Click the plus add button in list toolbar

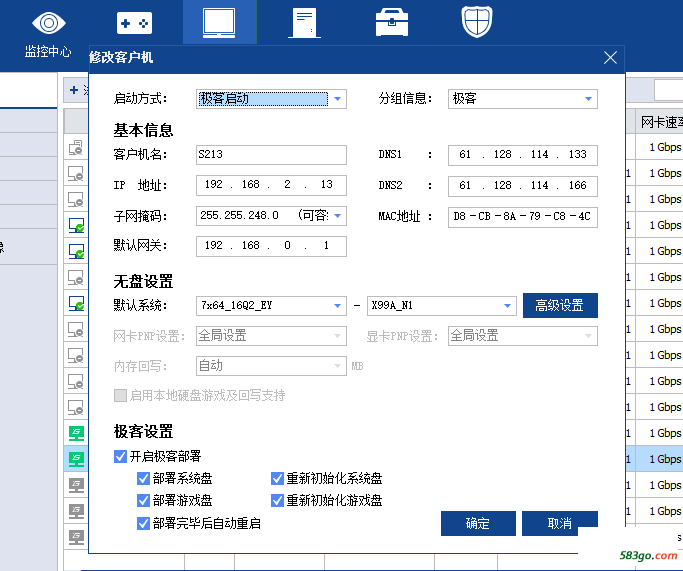[74, 90]
